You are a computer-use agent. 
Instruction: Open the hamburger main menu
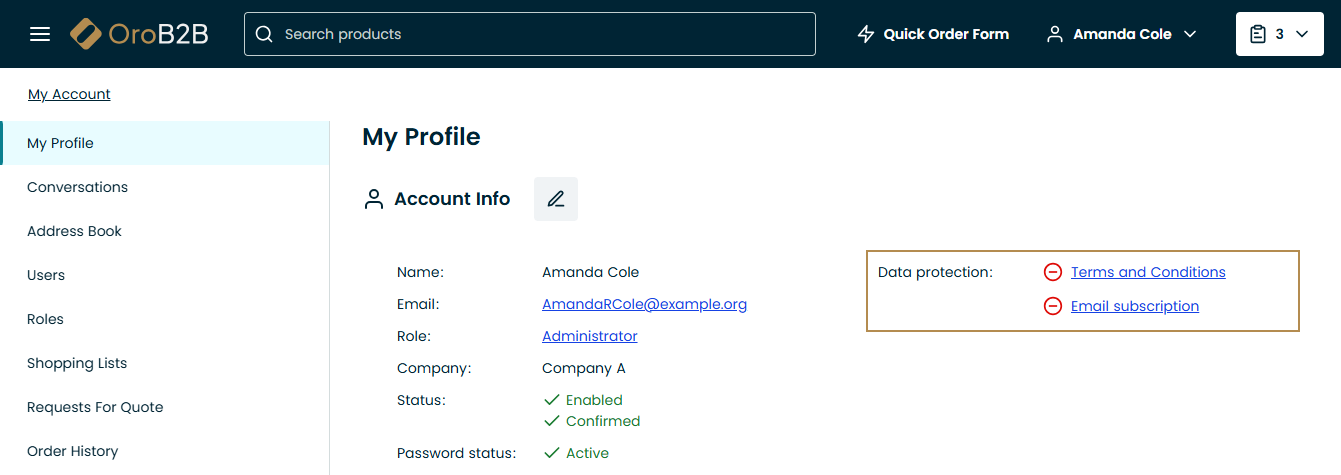pos(40,34)
